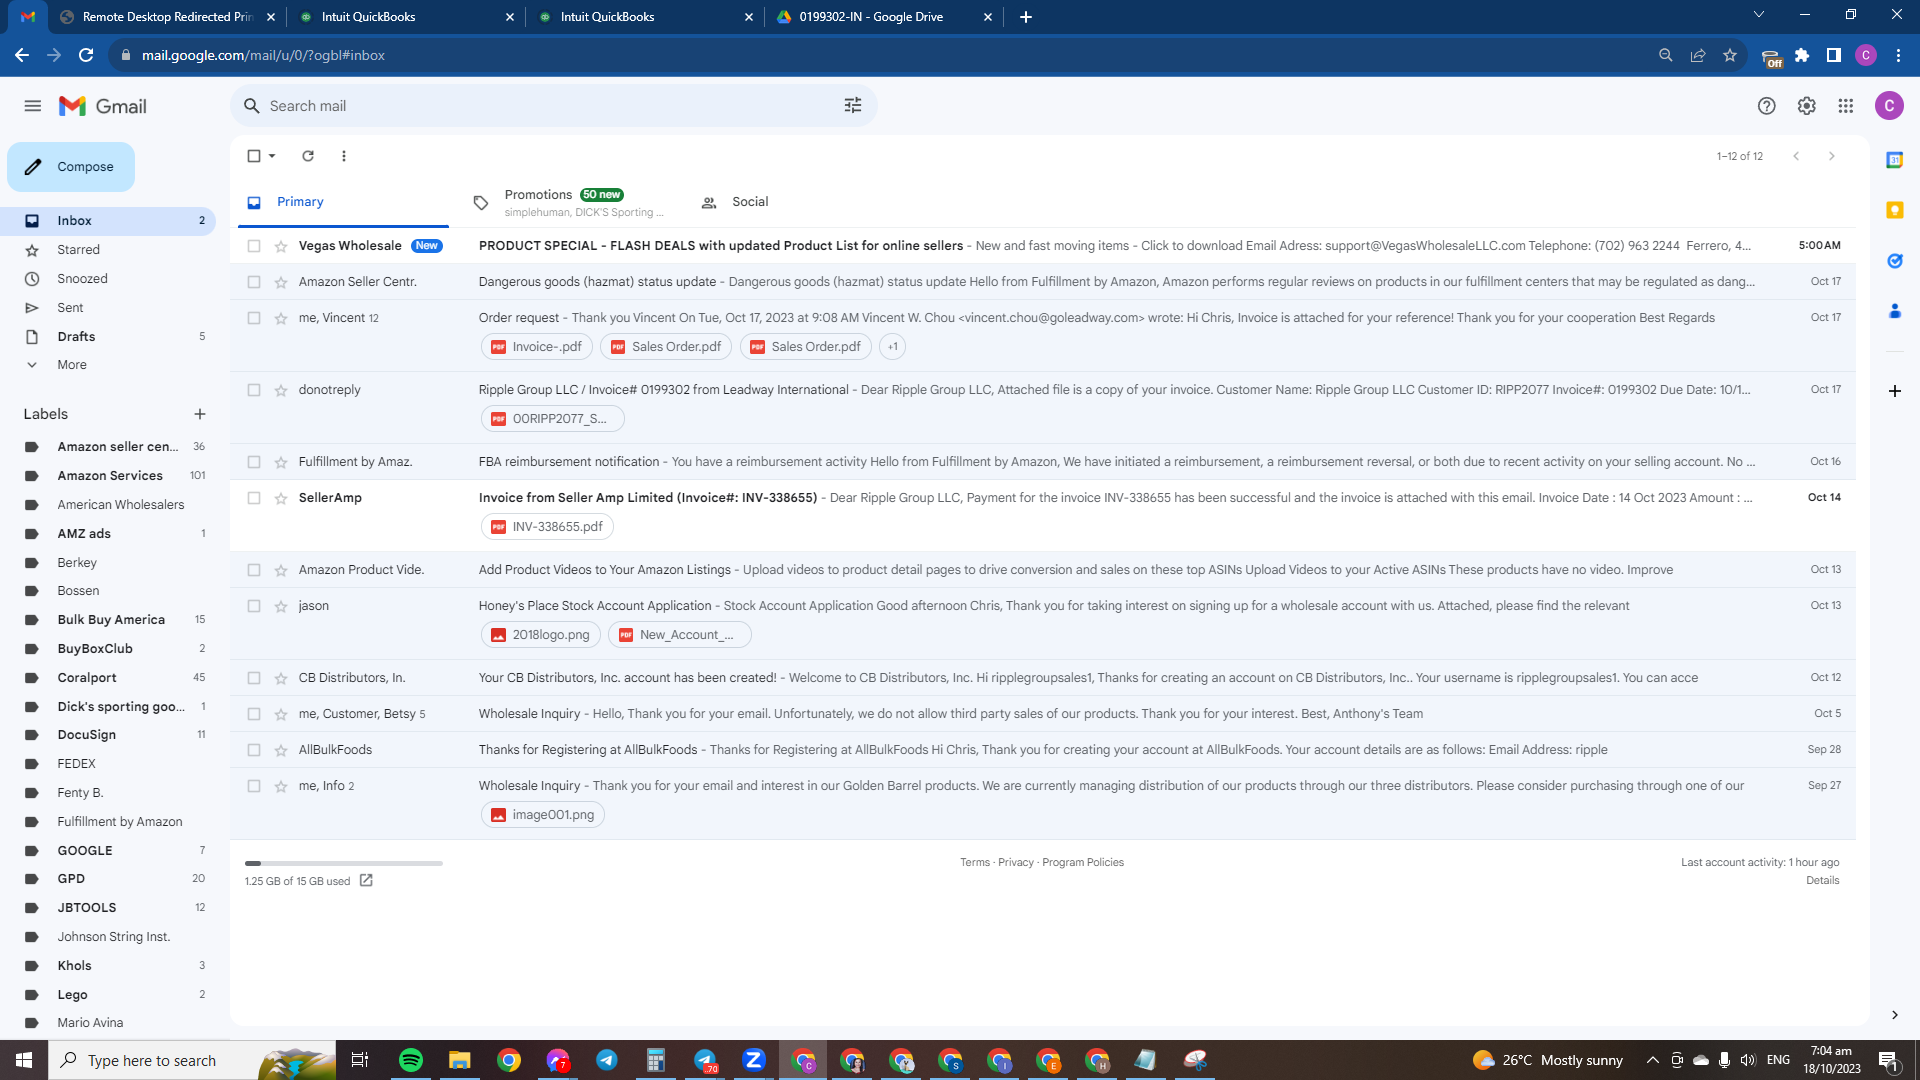Open Google Tasks side panel icon
The height and width of the screenshot is (1080, 1920).
(1894, 261)
